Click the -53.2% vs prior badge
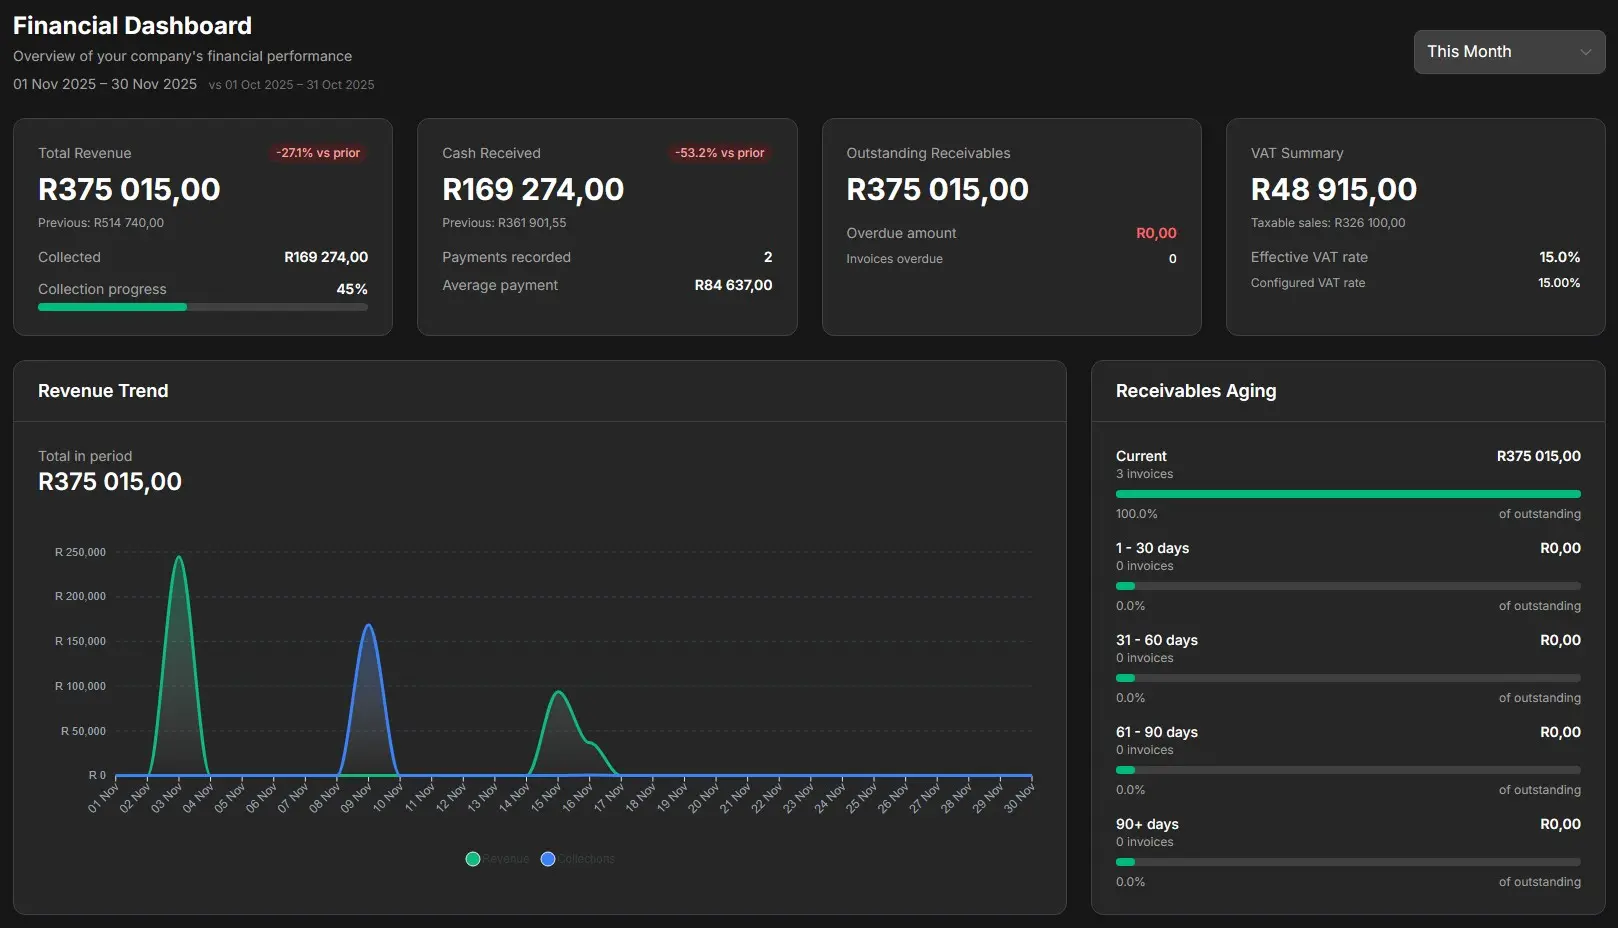Screen dimensions: 1618x928 click(x=718, y=153)
